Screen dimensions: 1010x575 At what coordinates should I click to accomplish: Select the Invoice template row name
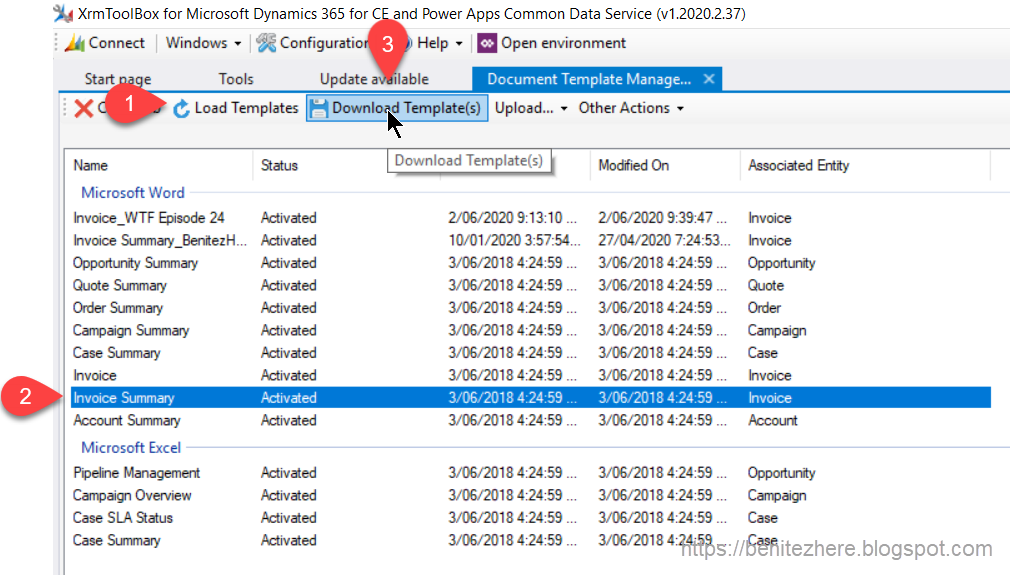click(95, 375)
